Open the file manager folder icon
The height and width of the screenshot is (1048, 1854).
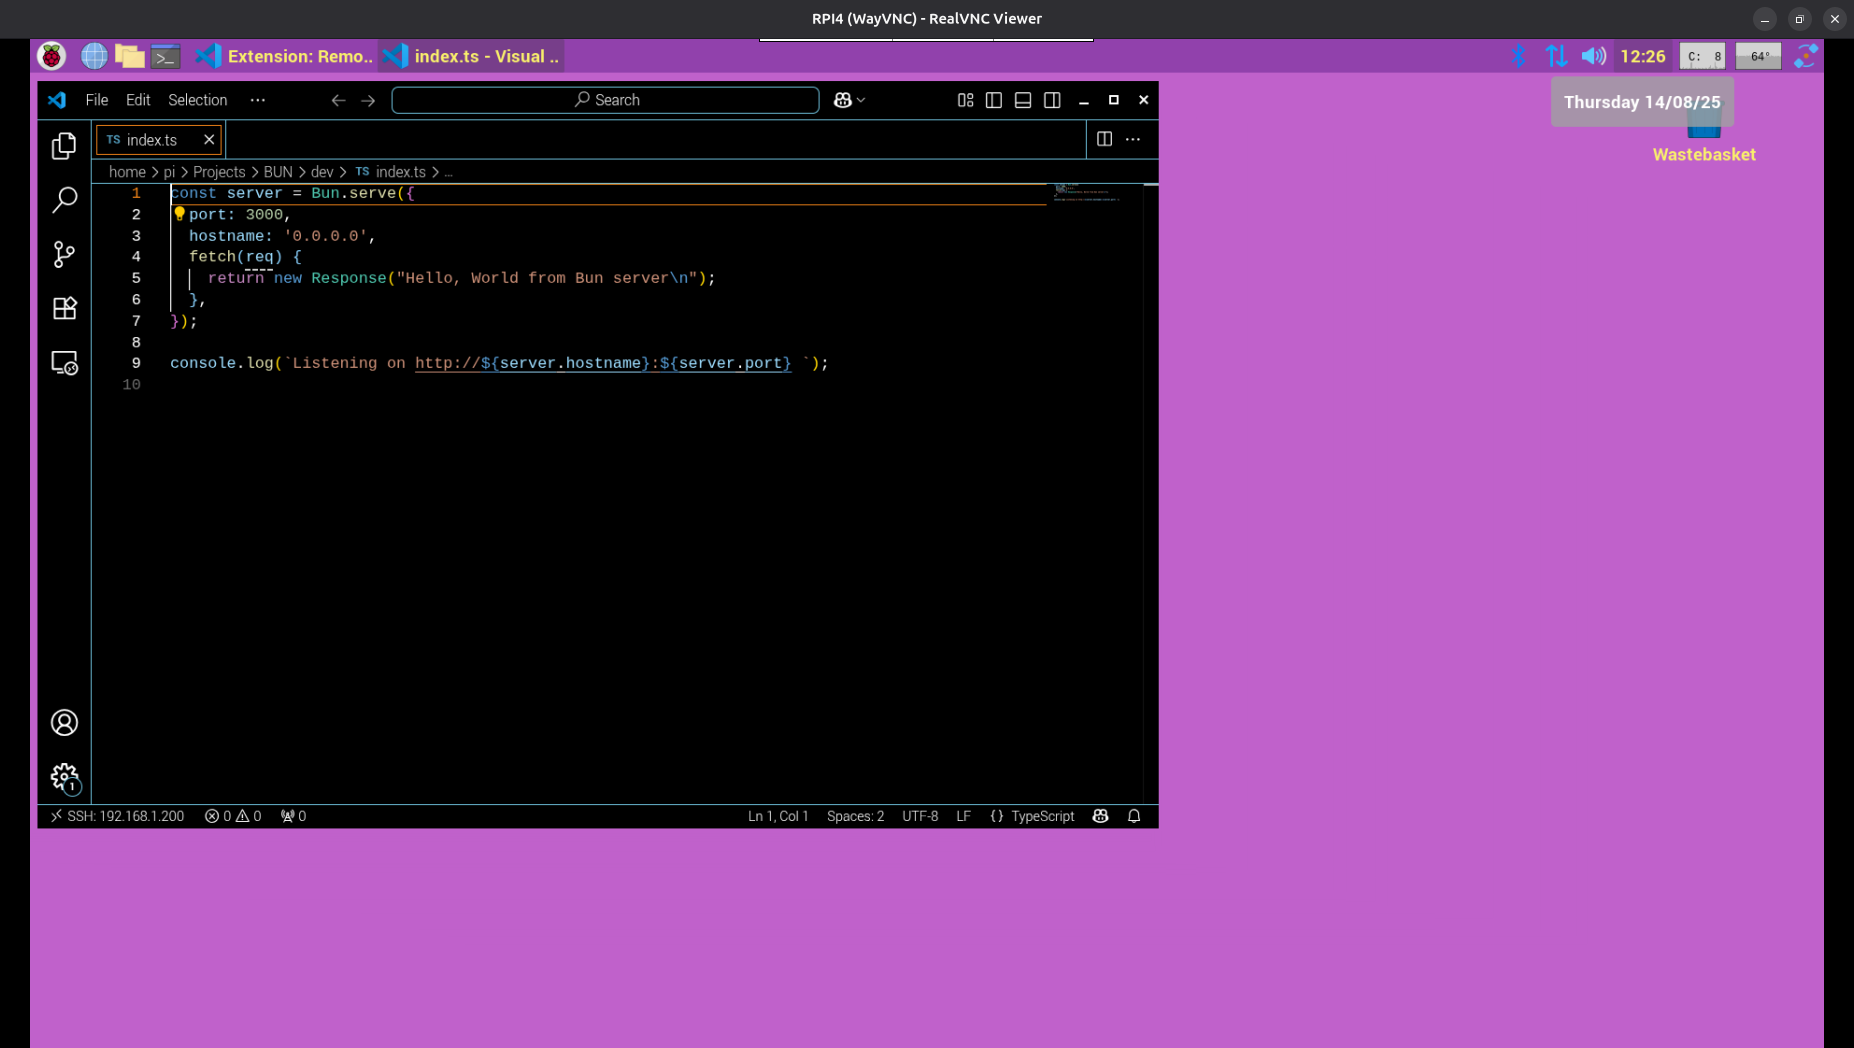[130, 56]
